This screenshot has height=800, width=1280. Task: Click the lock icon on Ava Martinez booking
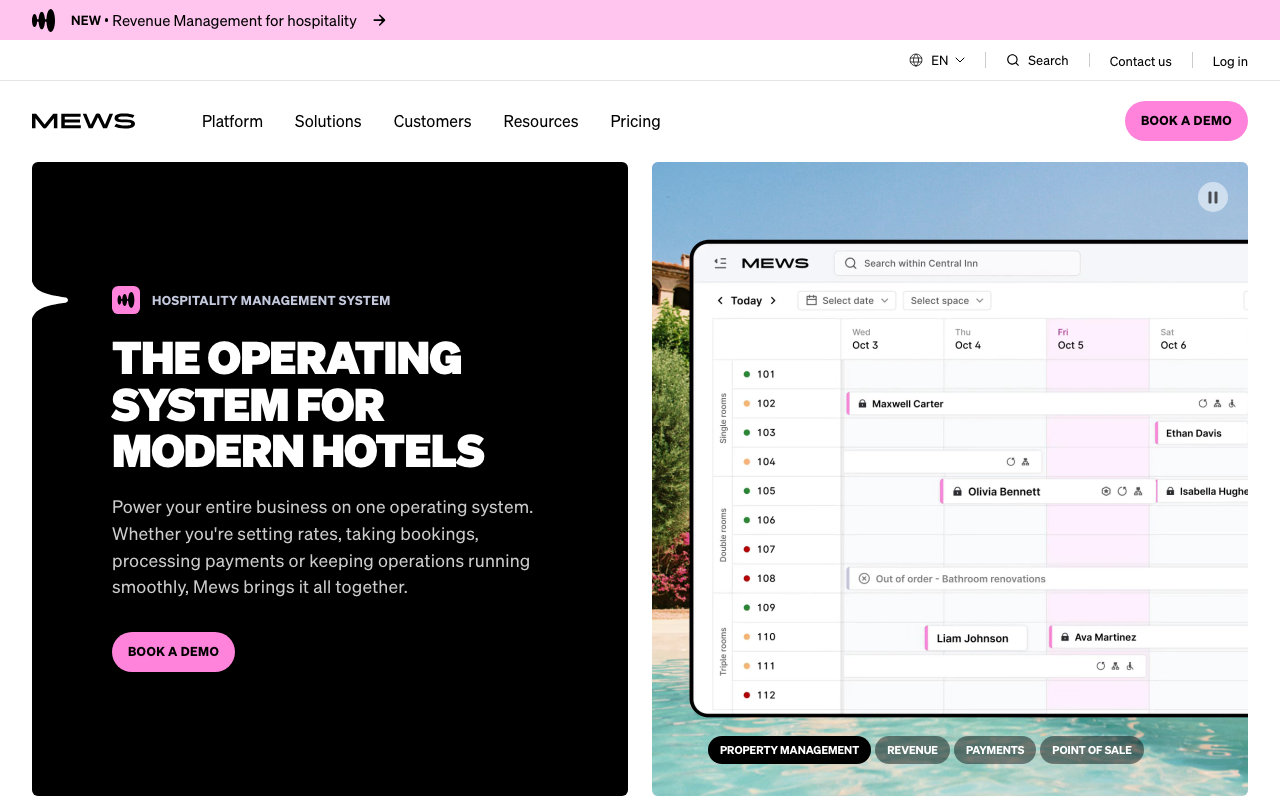click(1064, 637)
